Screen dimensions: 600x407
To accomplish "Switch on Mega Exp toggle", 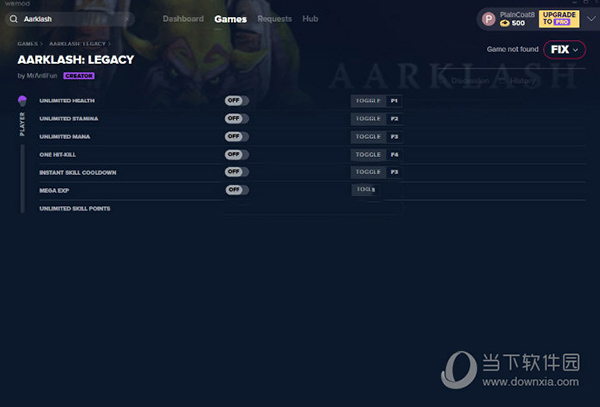I will (236, 190).
